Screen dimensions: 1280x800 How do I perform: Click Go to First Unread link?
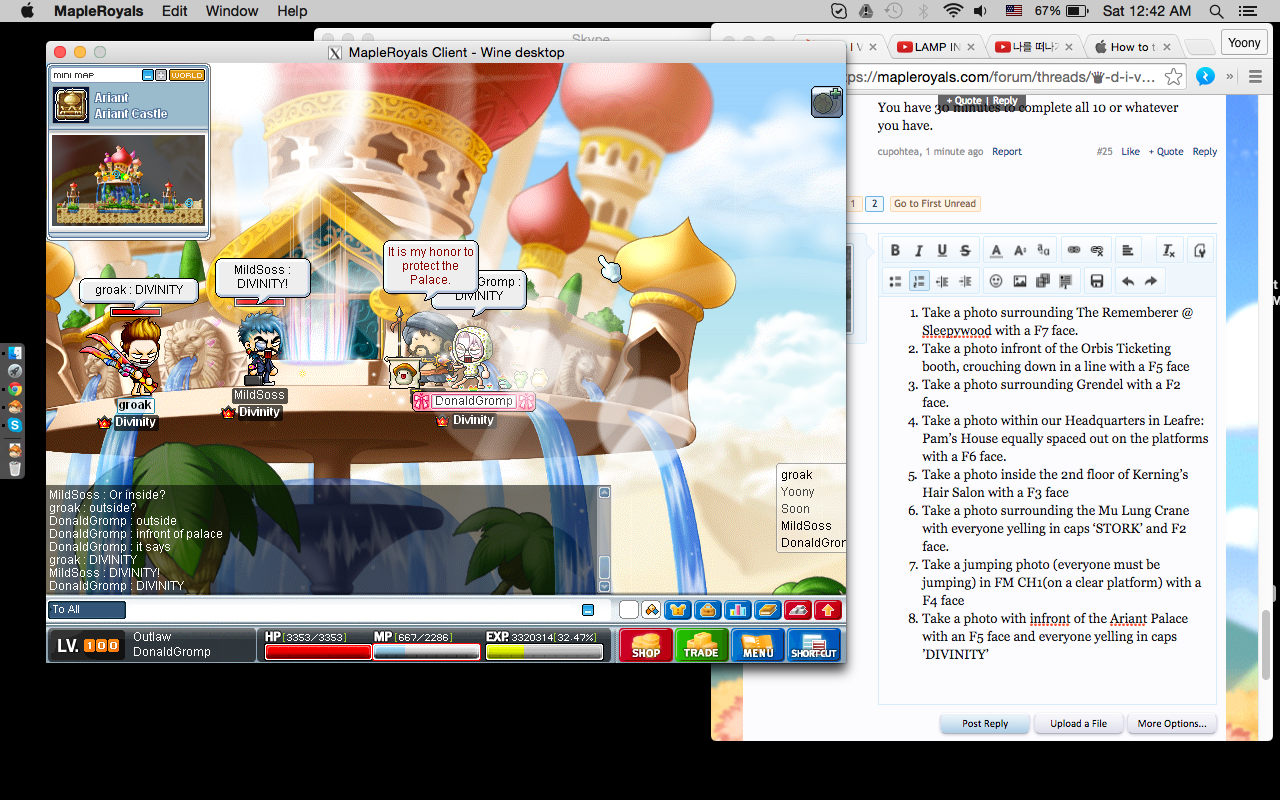point(934,203)
